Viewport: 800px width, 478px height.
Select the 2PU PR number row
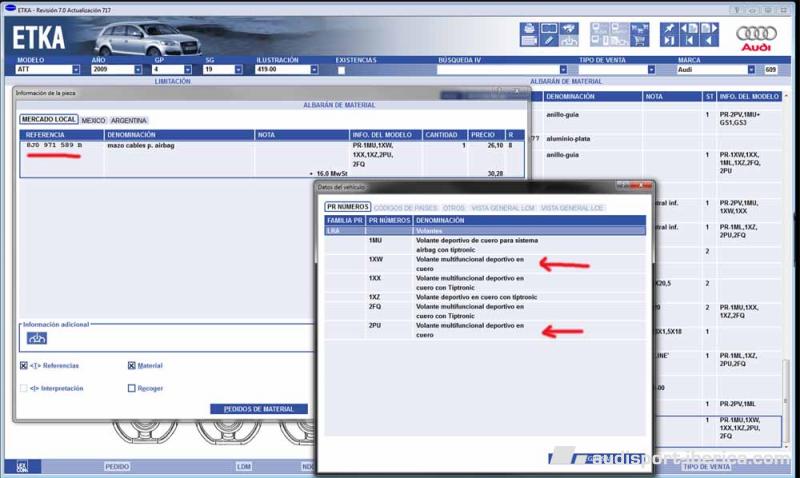point(485,330)
